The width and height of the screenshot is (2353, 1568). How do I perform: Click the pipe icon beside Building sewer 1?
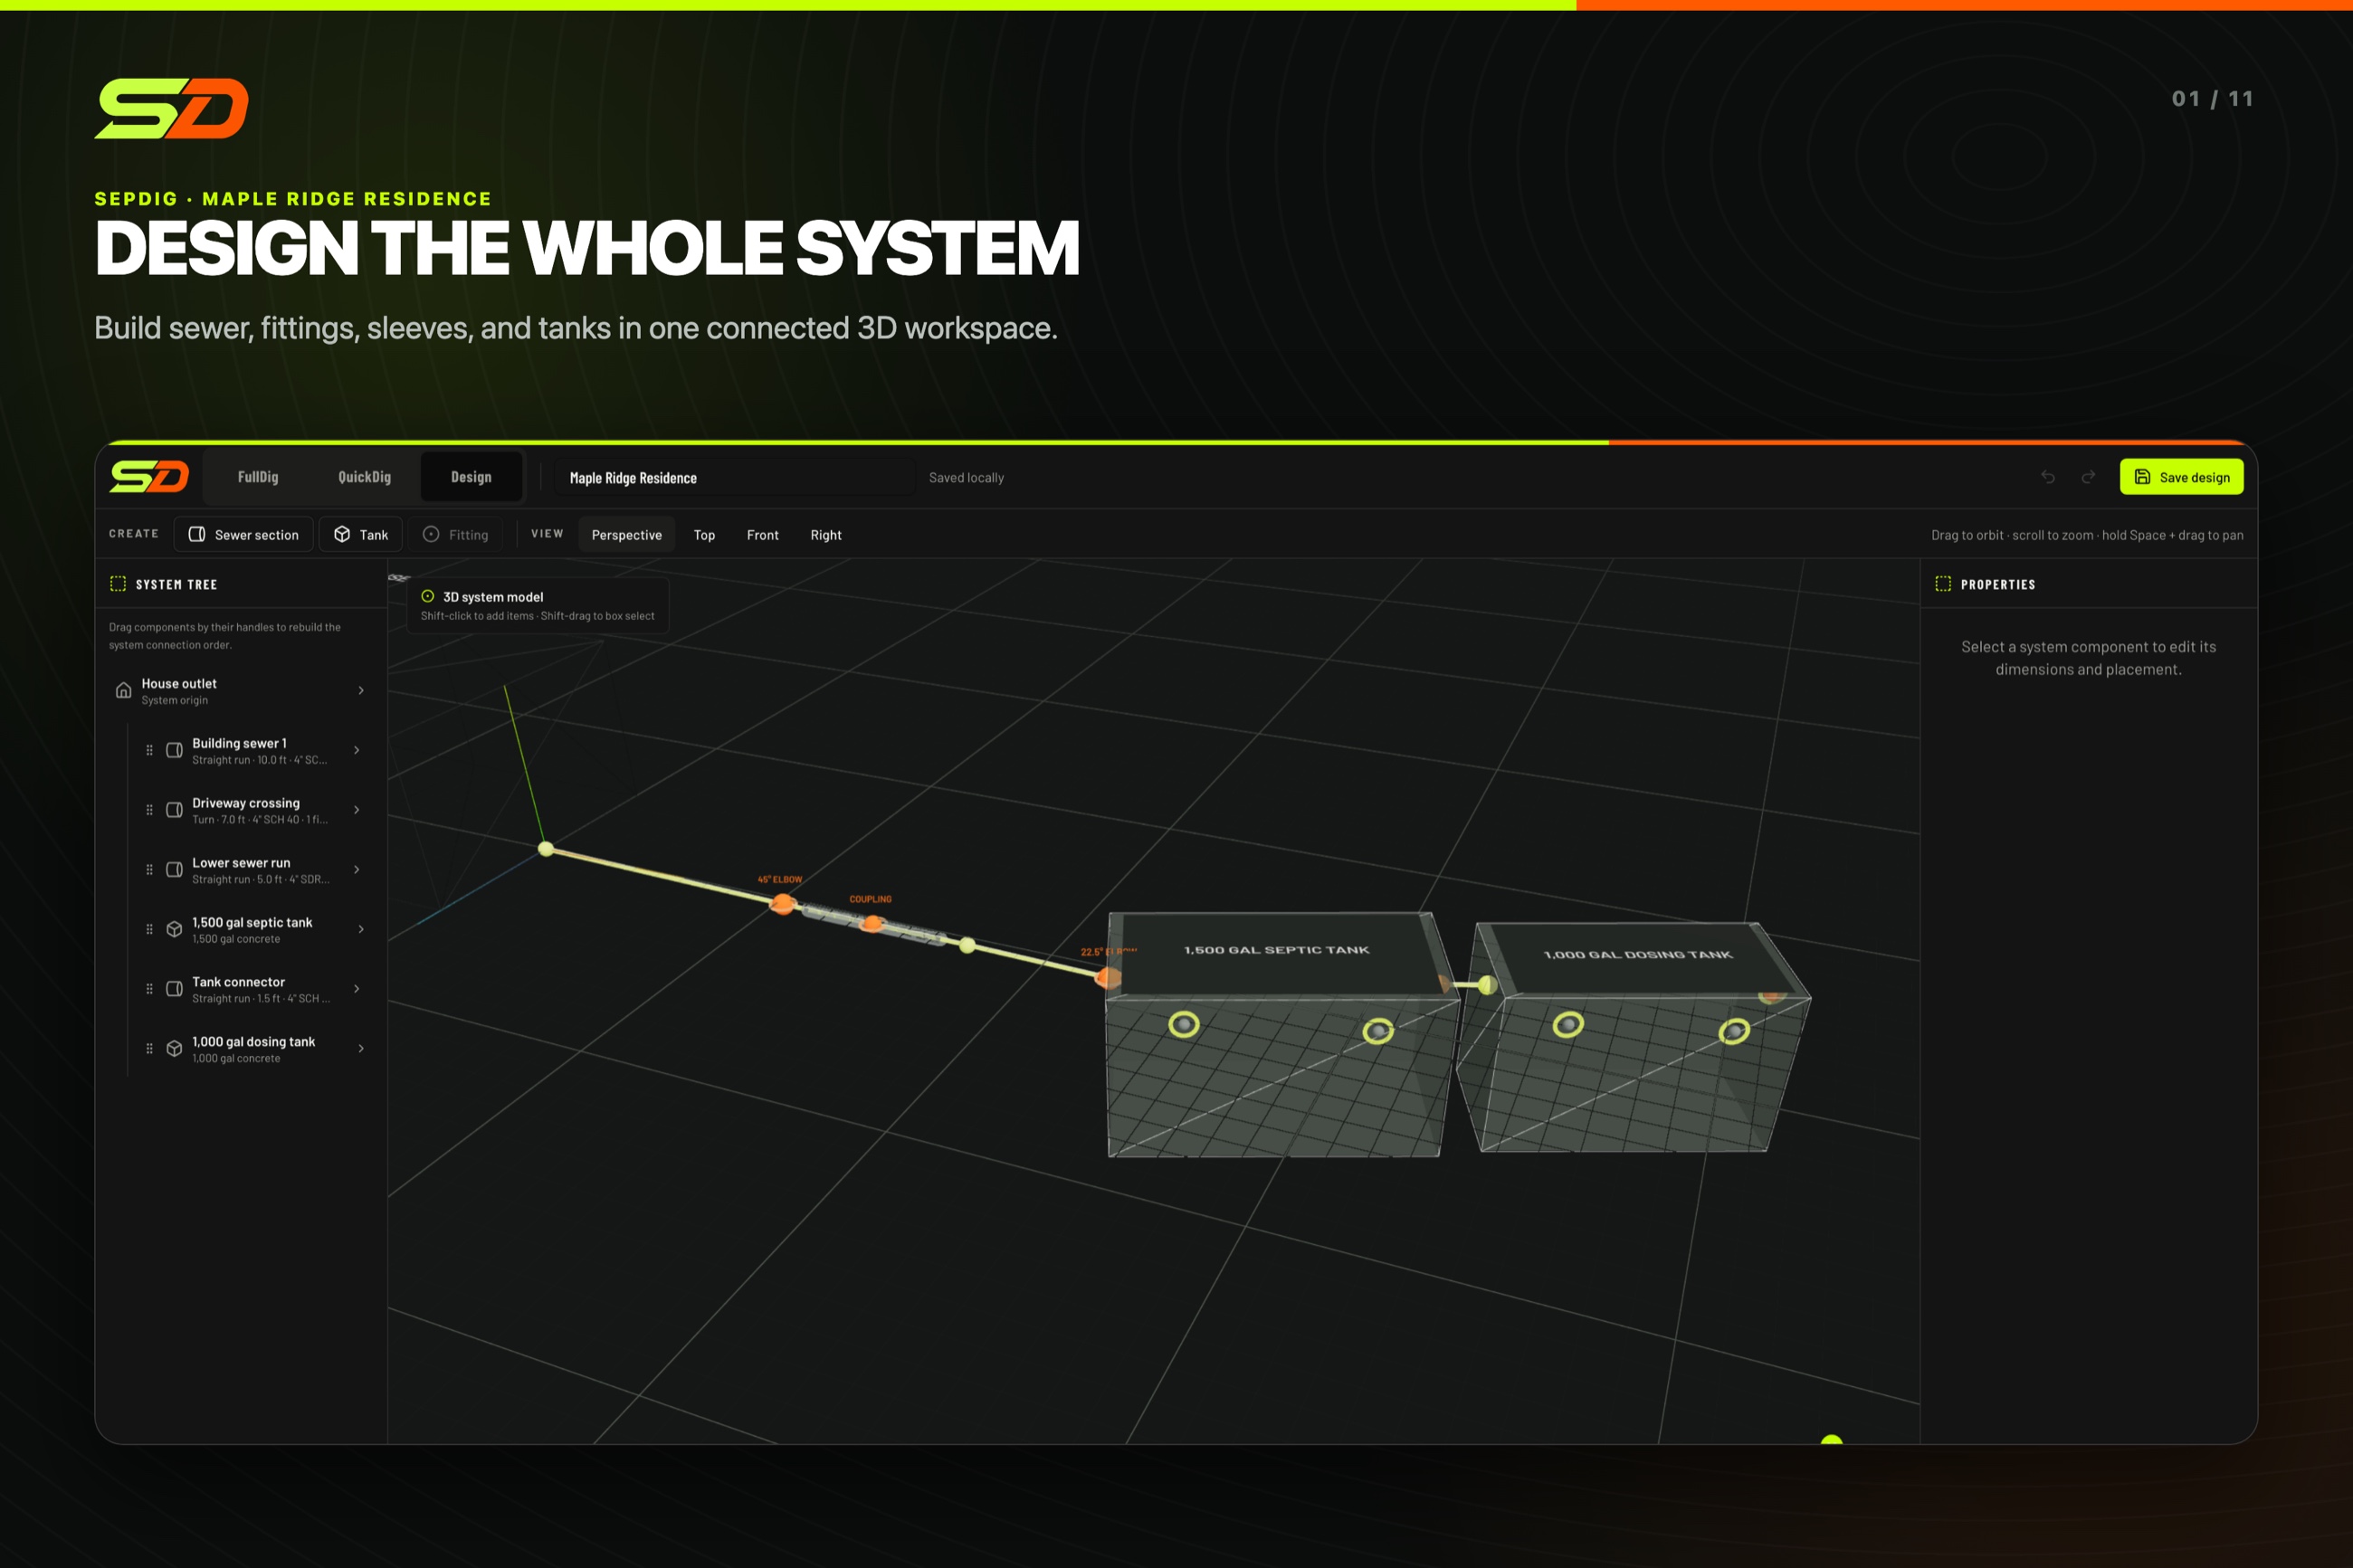click(x=174, y=750)
